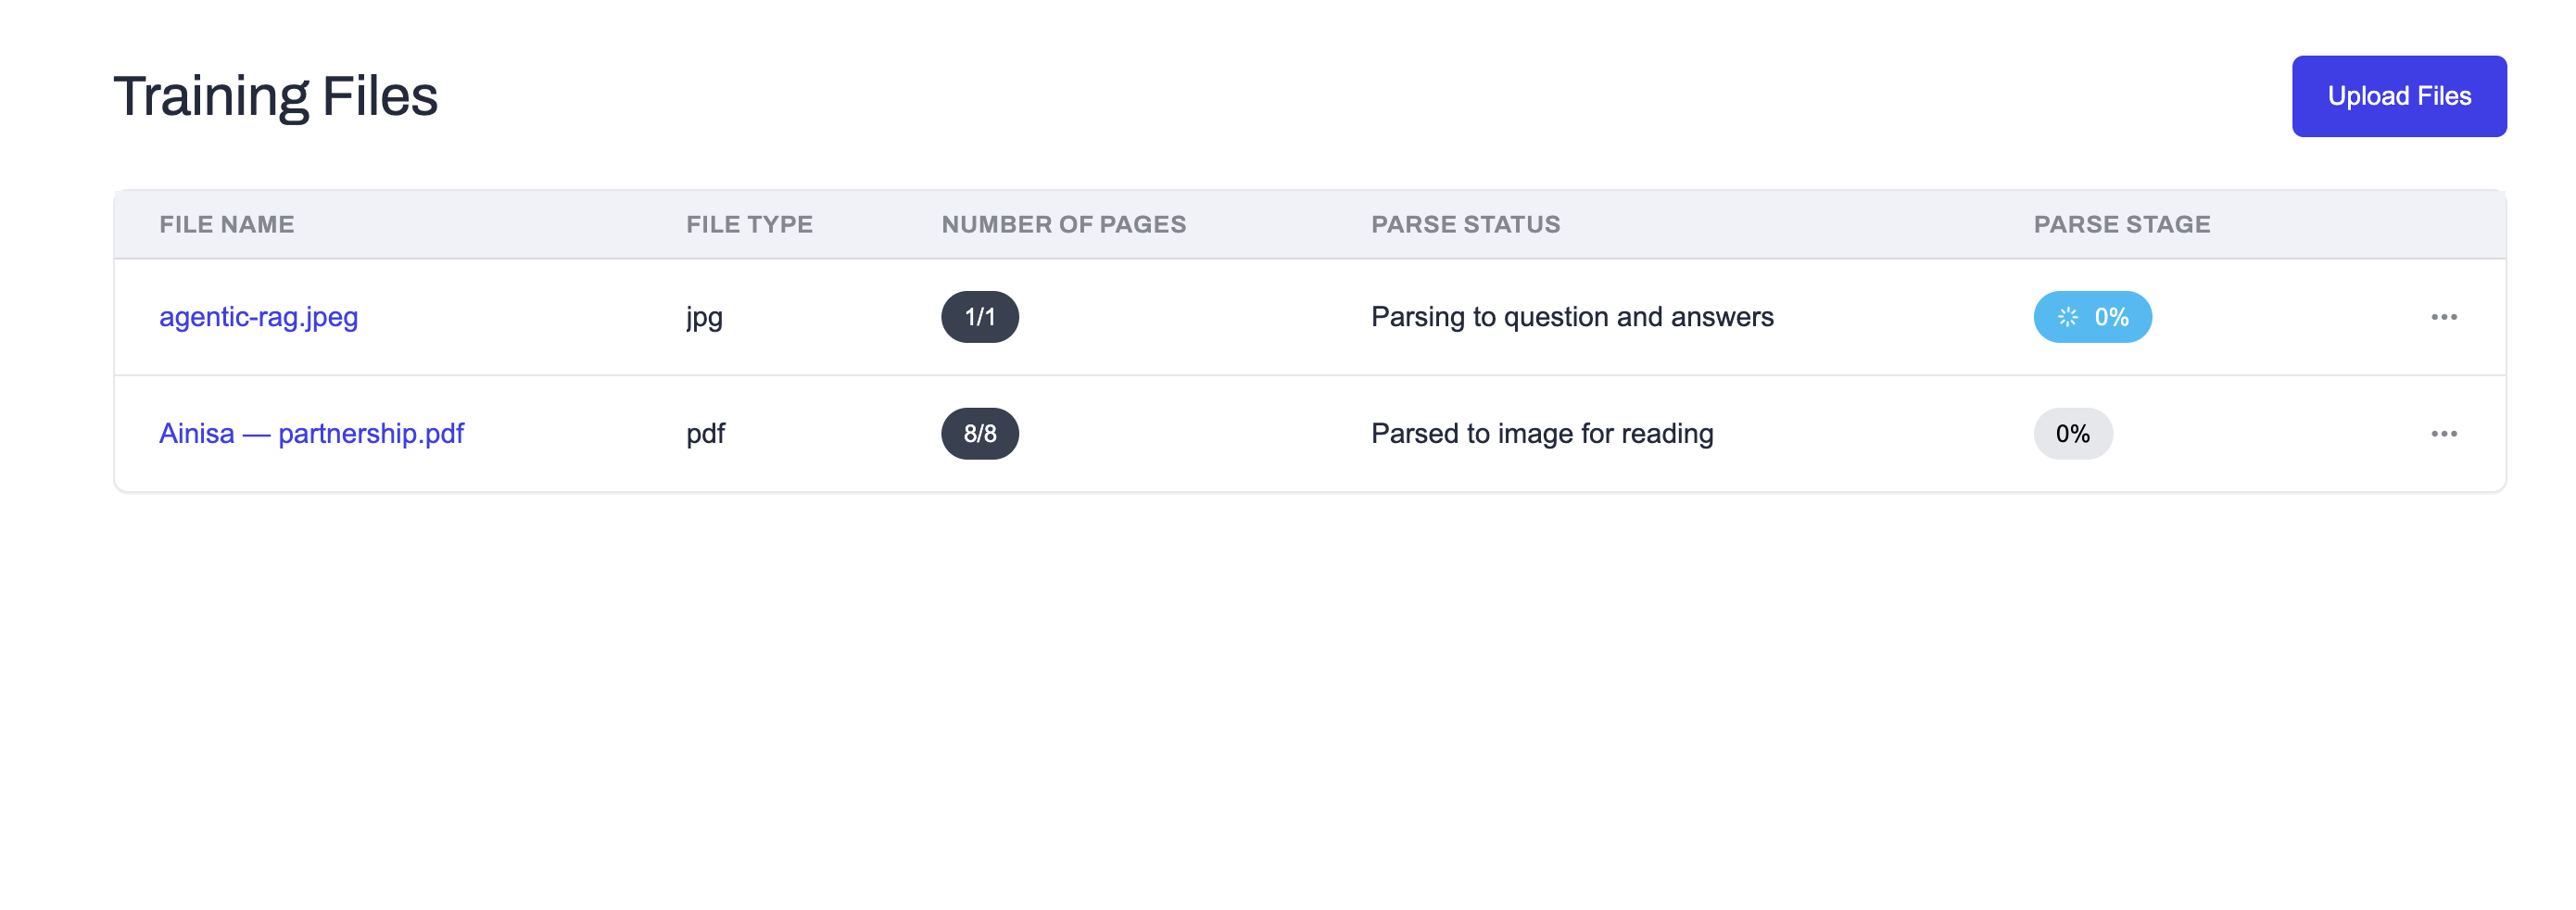The height and width of the screenshot is (910, 2576).
Task: Select the 'Parsing to question and answers' status text
Action: coord(1572,317)
